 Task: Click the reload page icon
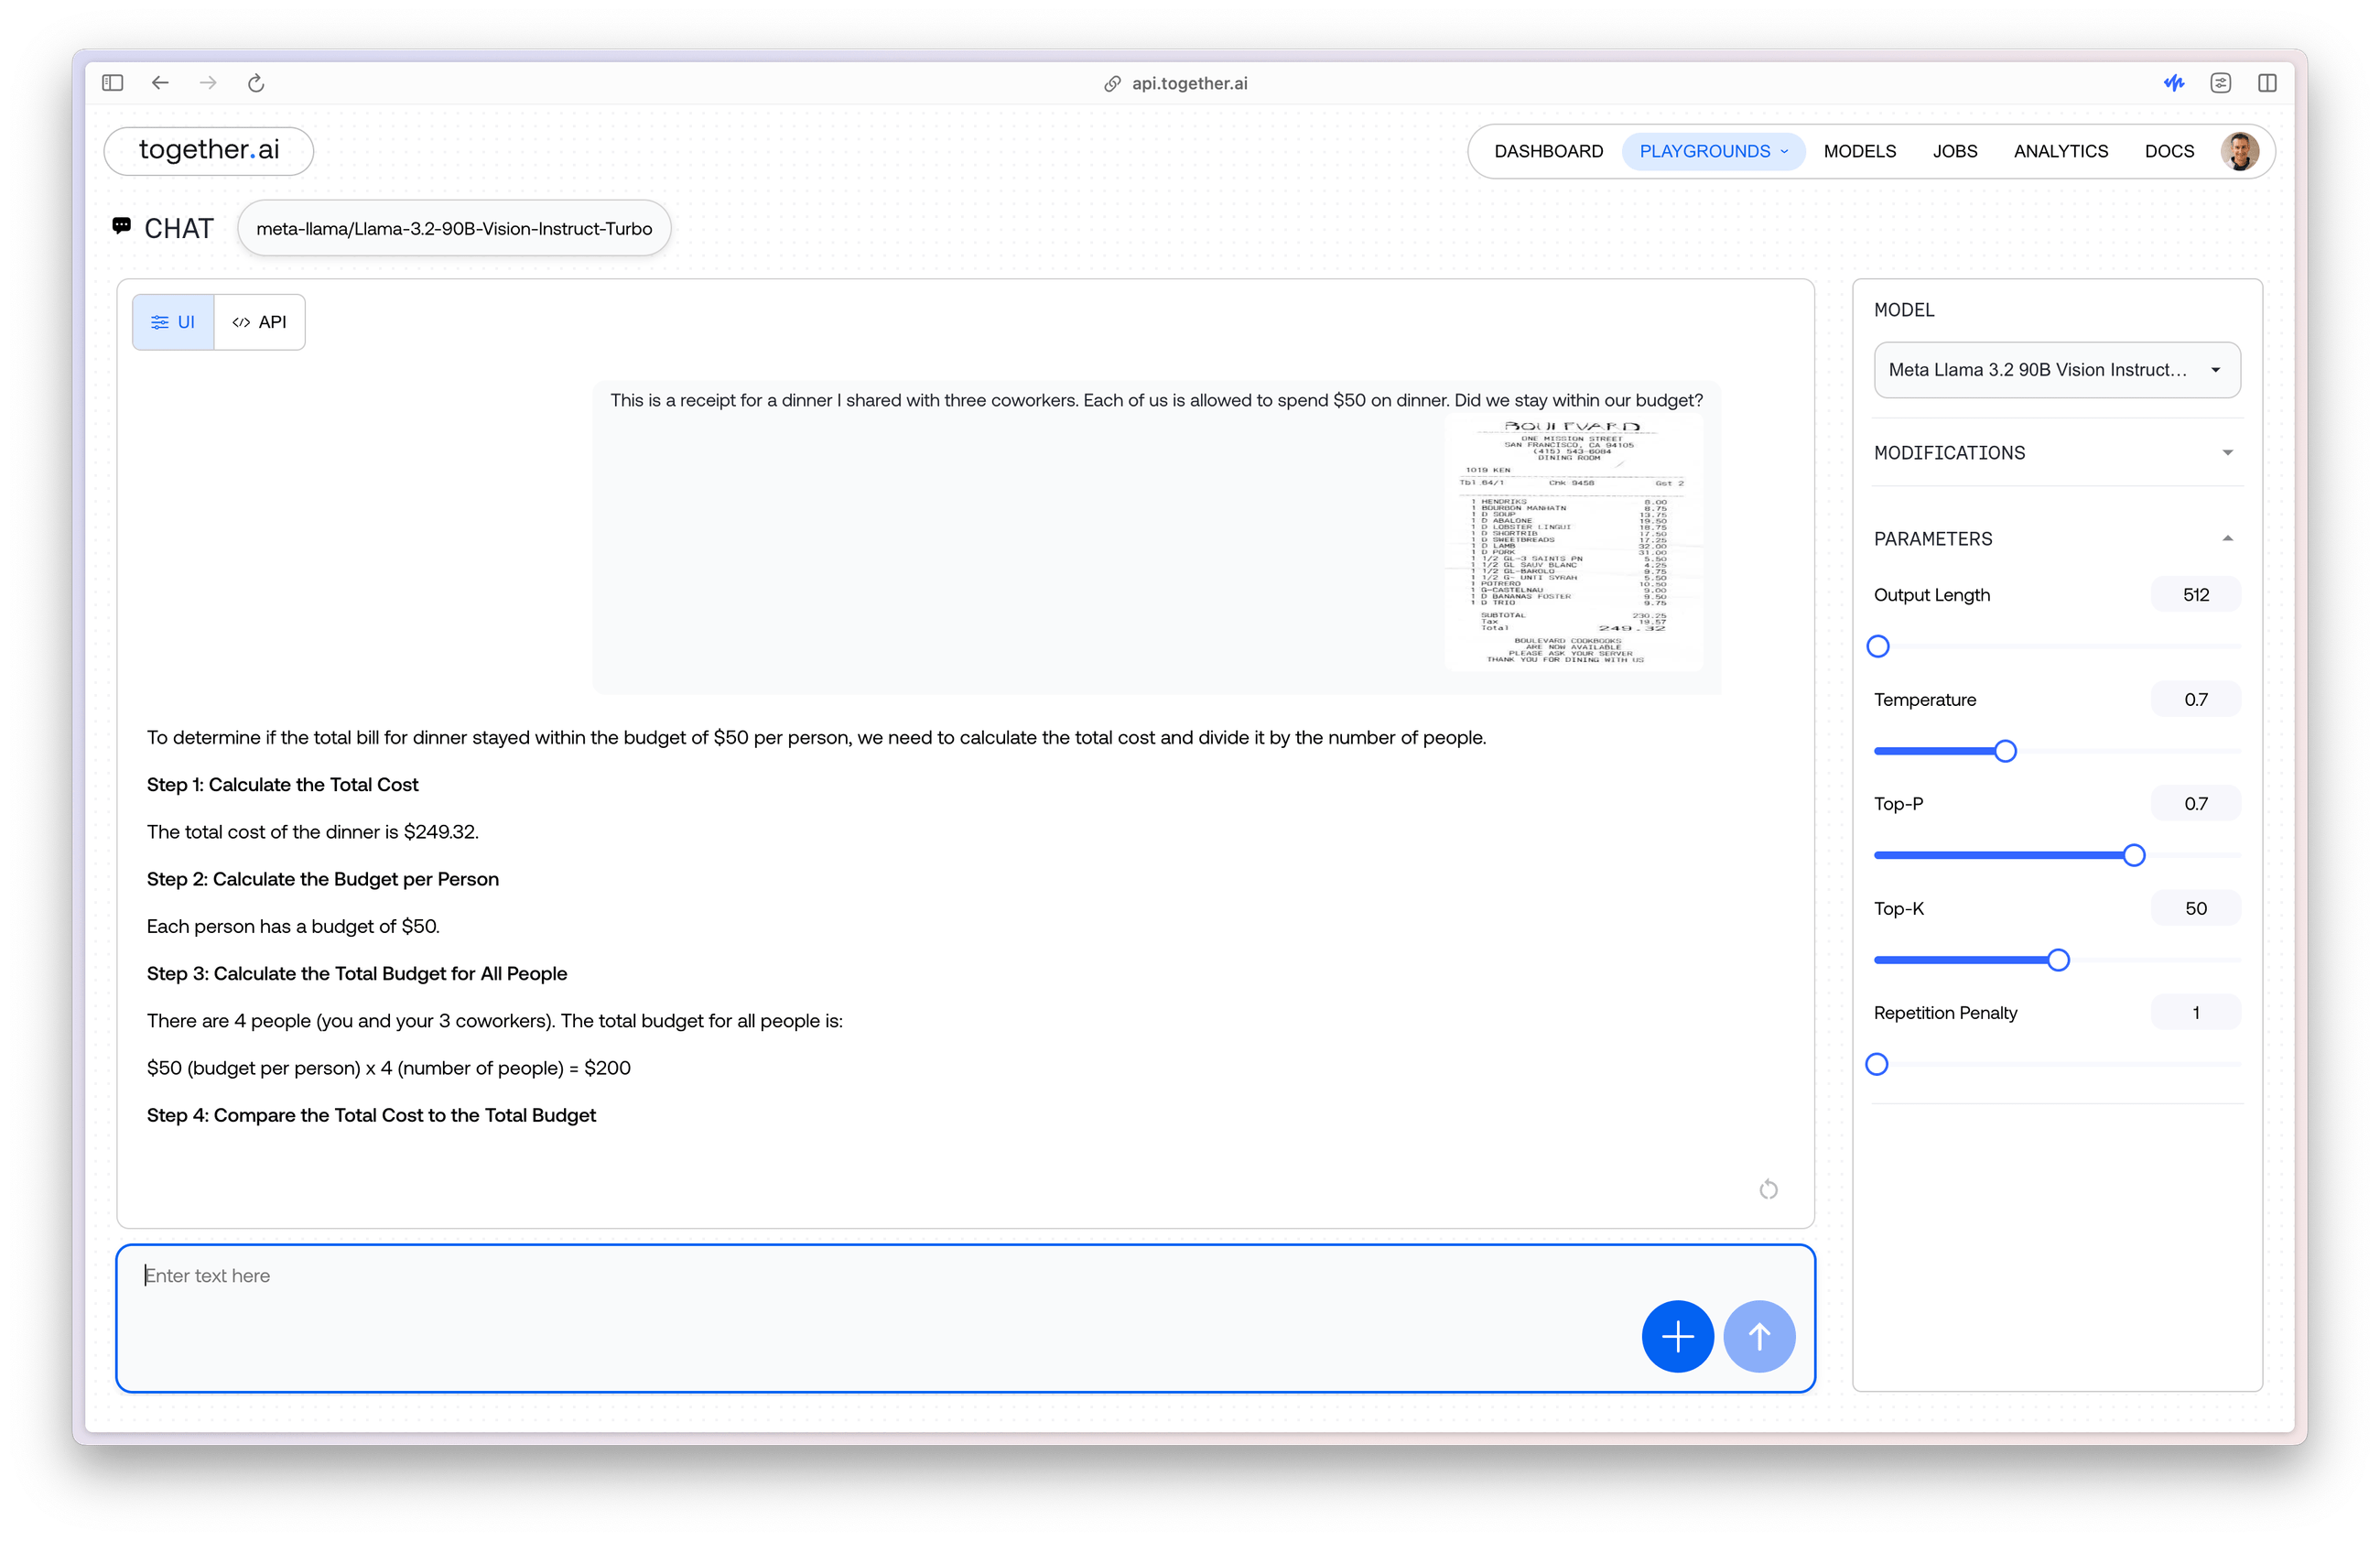(256, 83)
